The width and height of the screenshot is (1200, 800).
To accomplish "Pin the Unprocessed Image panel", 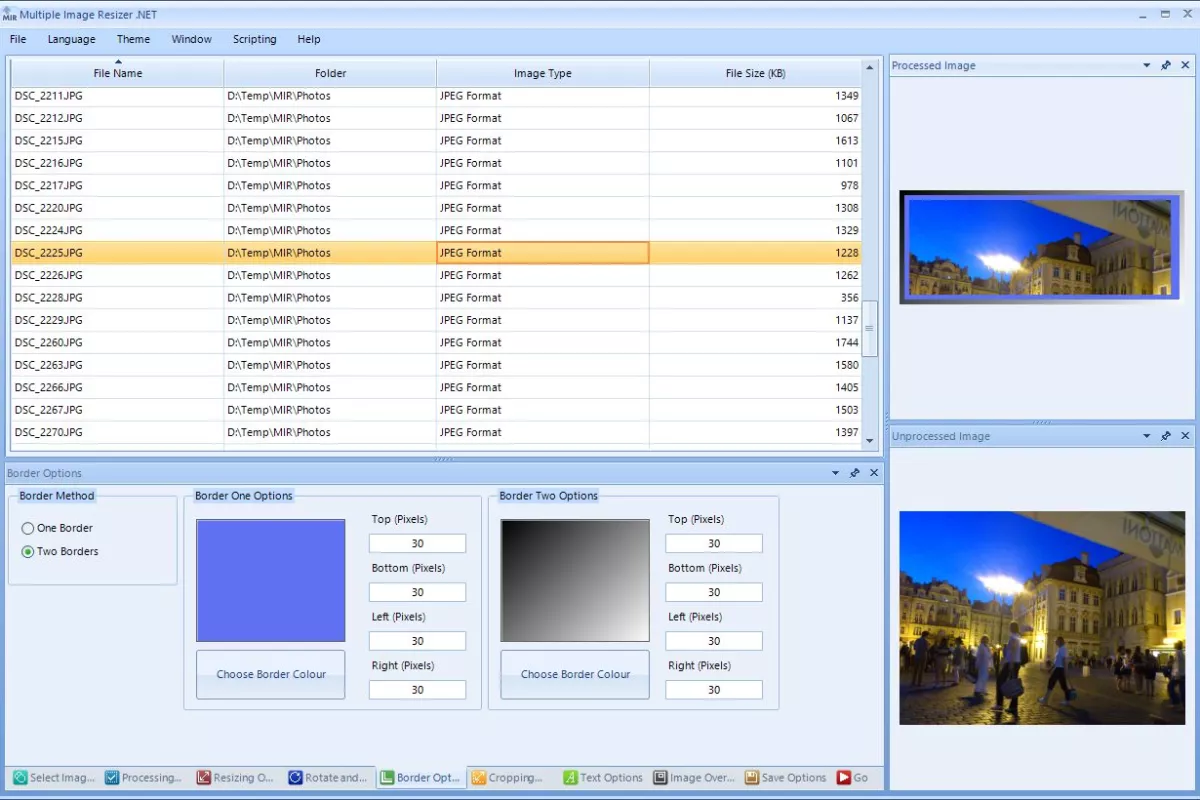I will (x=1165, y=436).
